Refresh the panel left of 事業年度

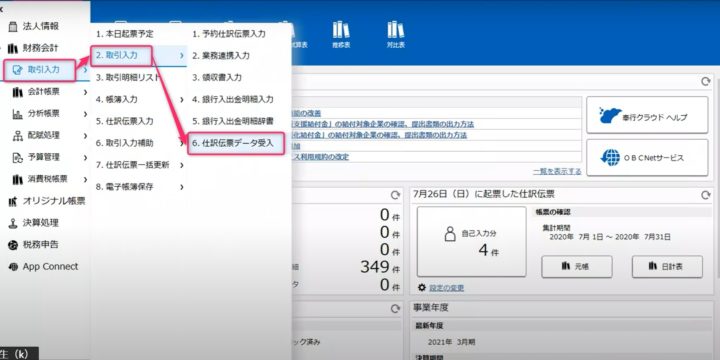click(x=395, y=309)
